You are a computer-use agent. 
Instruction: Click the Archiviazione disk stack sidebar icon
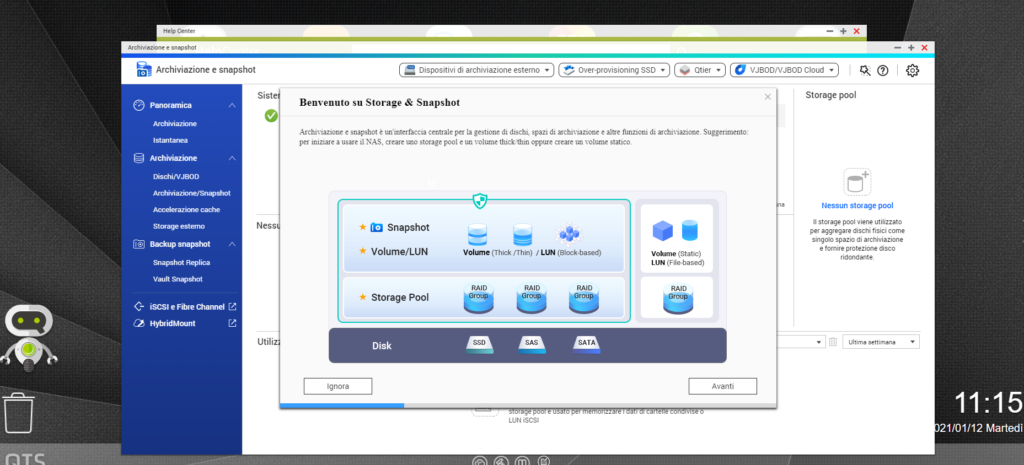pos(138,158)
